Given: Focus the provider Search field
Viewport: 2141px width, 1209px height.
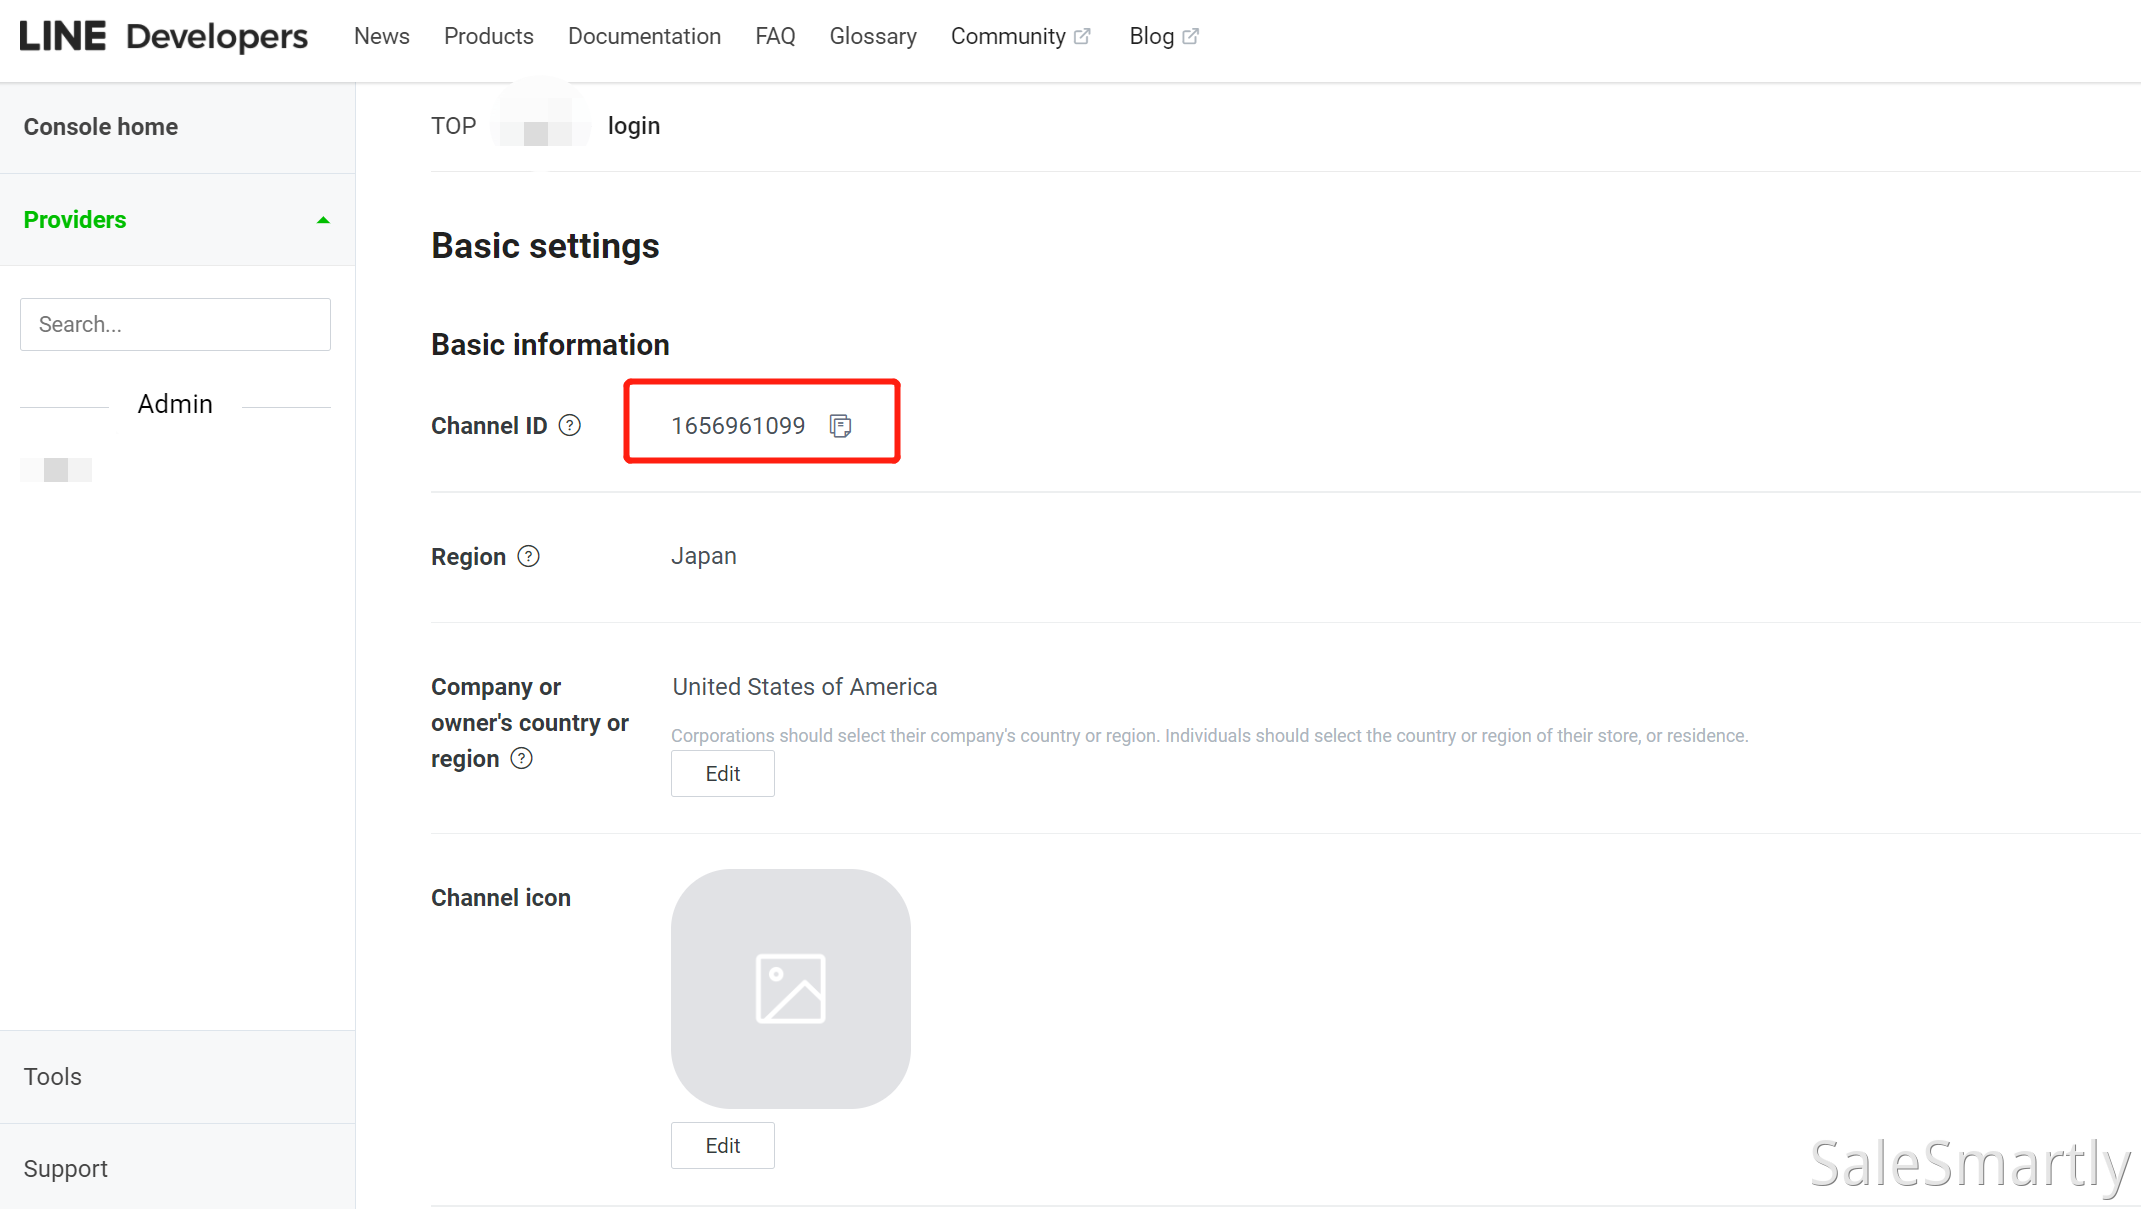Looking at the screenshot, I should pyautogui.click(x=175, y=324).
